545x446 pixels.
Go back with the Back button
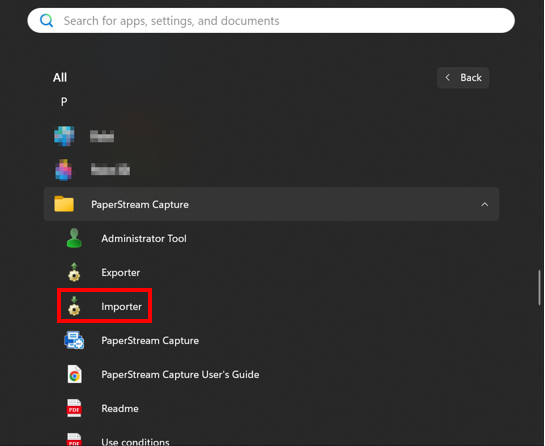pos(463,78)
